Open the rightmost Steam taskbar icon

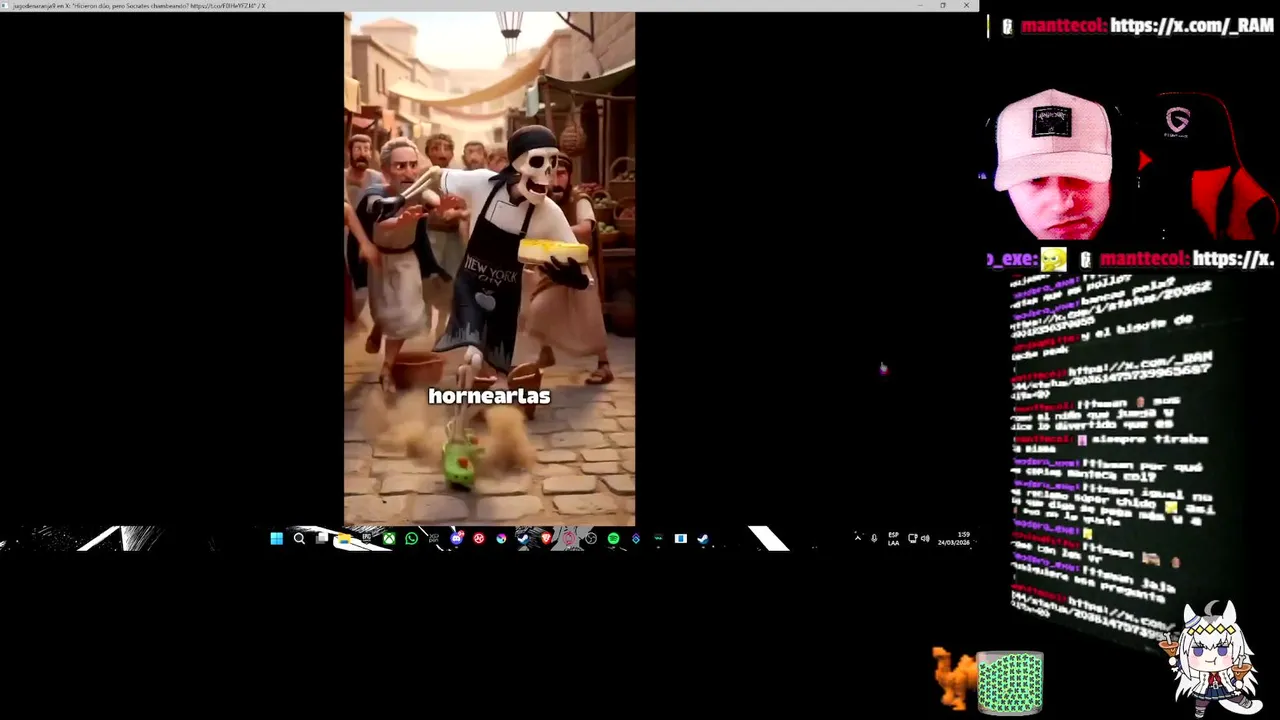702,539
